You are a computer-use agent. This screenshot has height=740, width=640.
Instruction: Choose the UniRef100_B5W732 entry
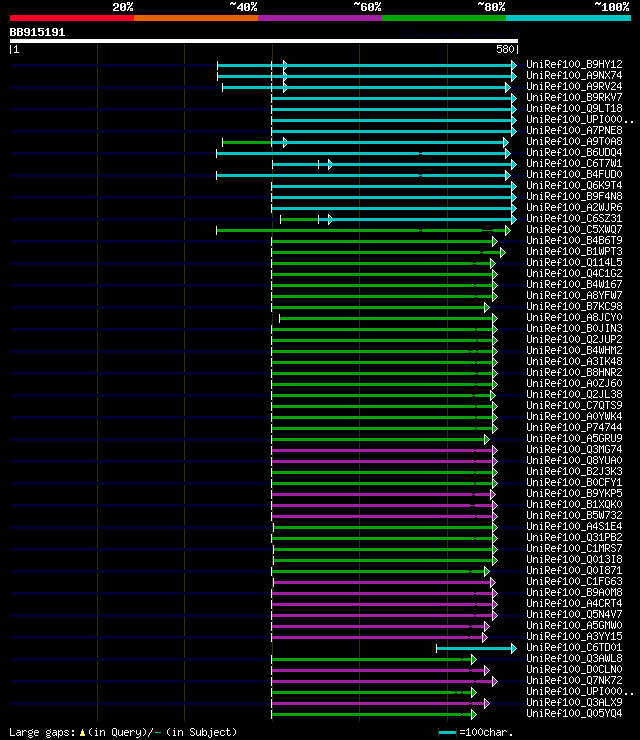[574, 515]
